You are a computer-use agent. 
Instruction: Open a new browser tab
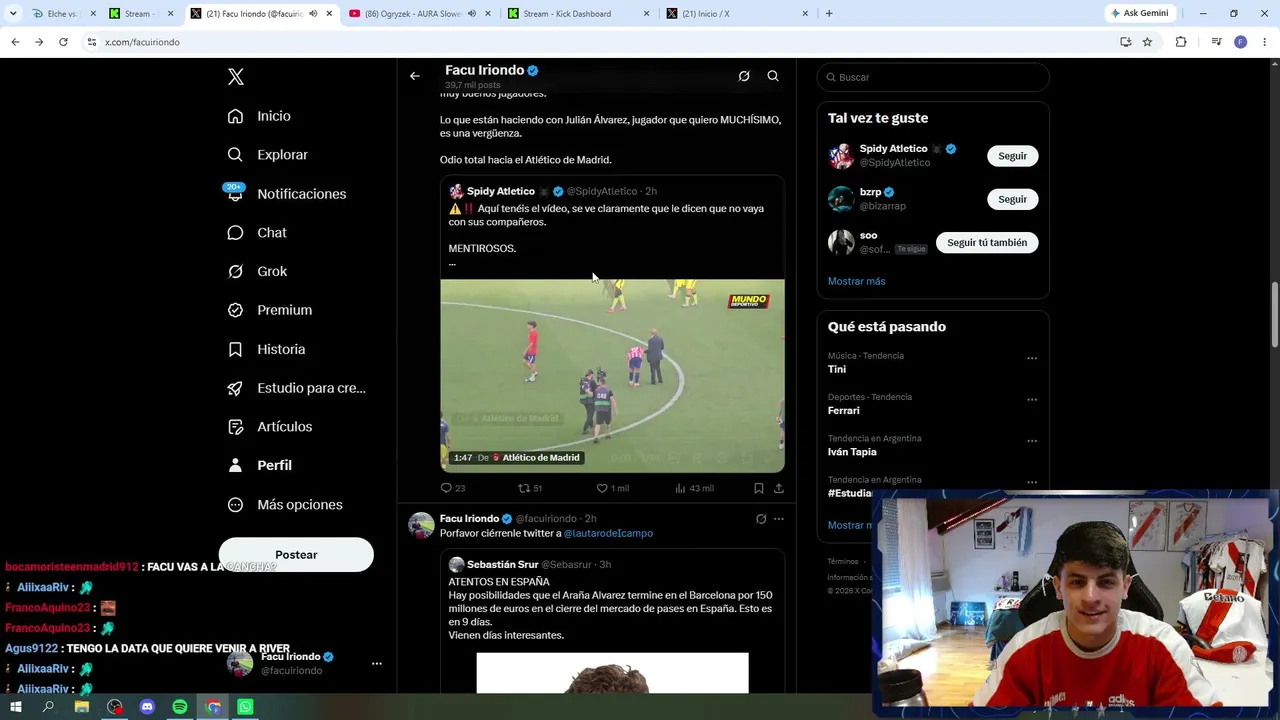[x=829, y=14]
